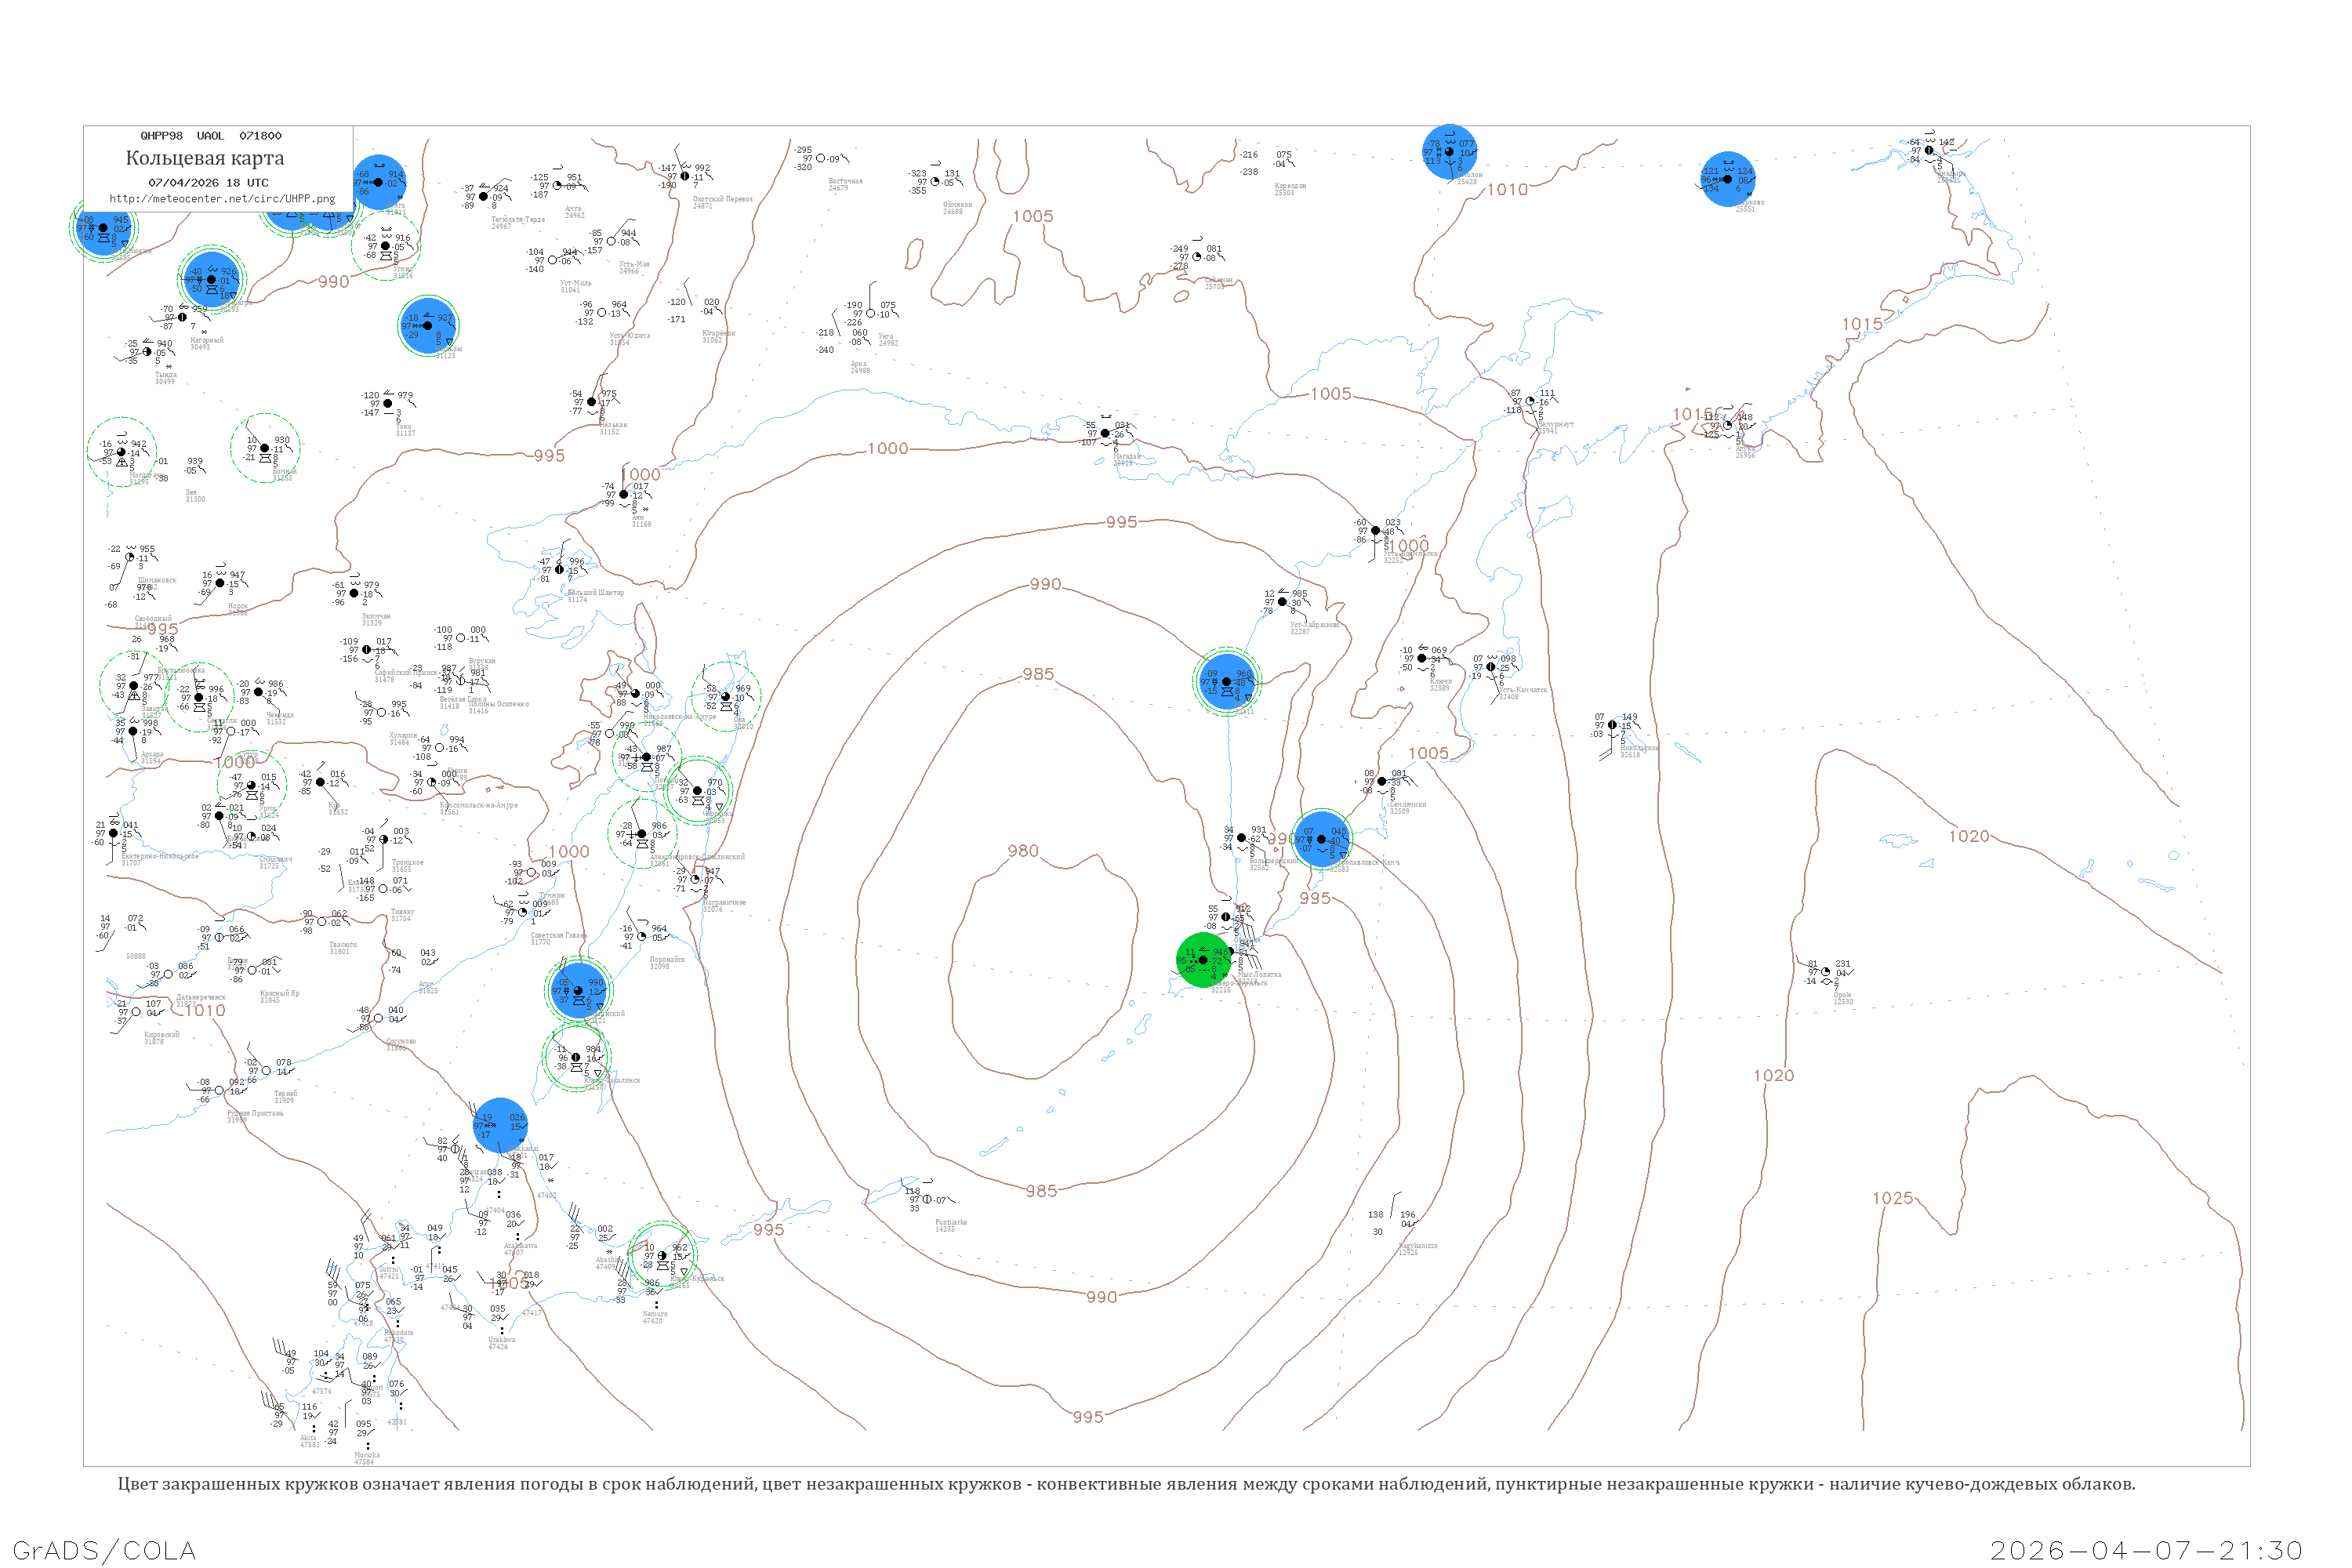Click the blue circle with values 121 124
Screen dimensions: 2352x1568
tap(1727, 179)
